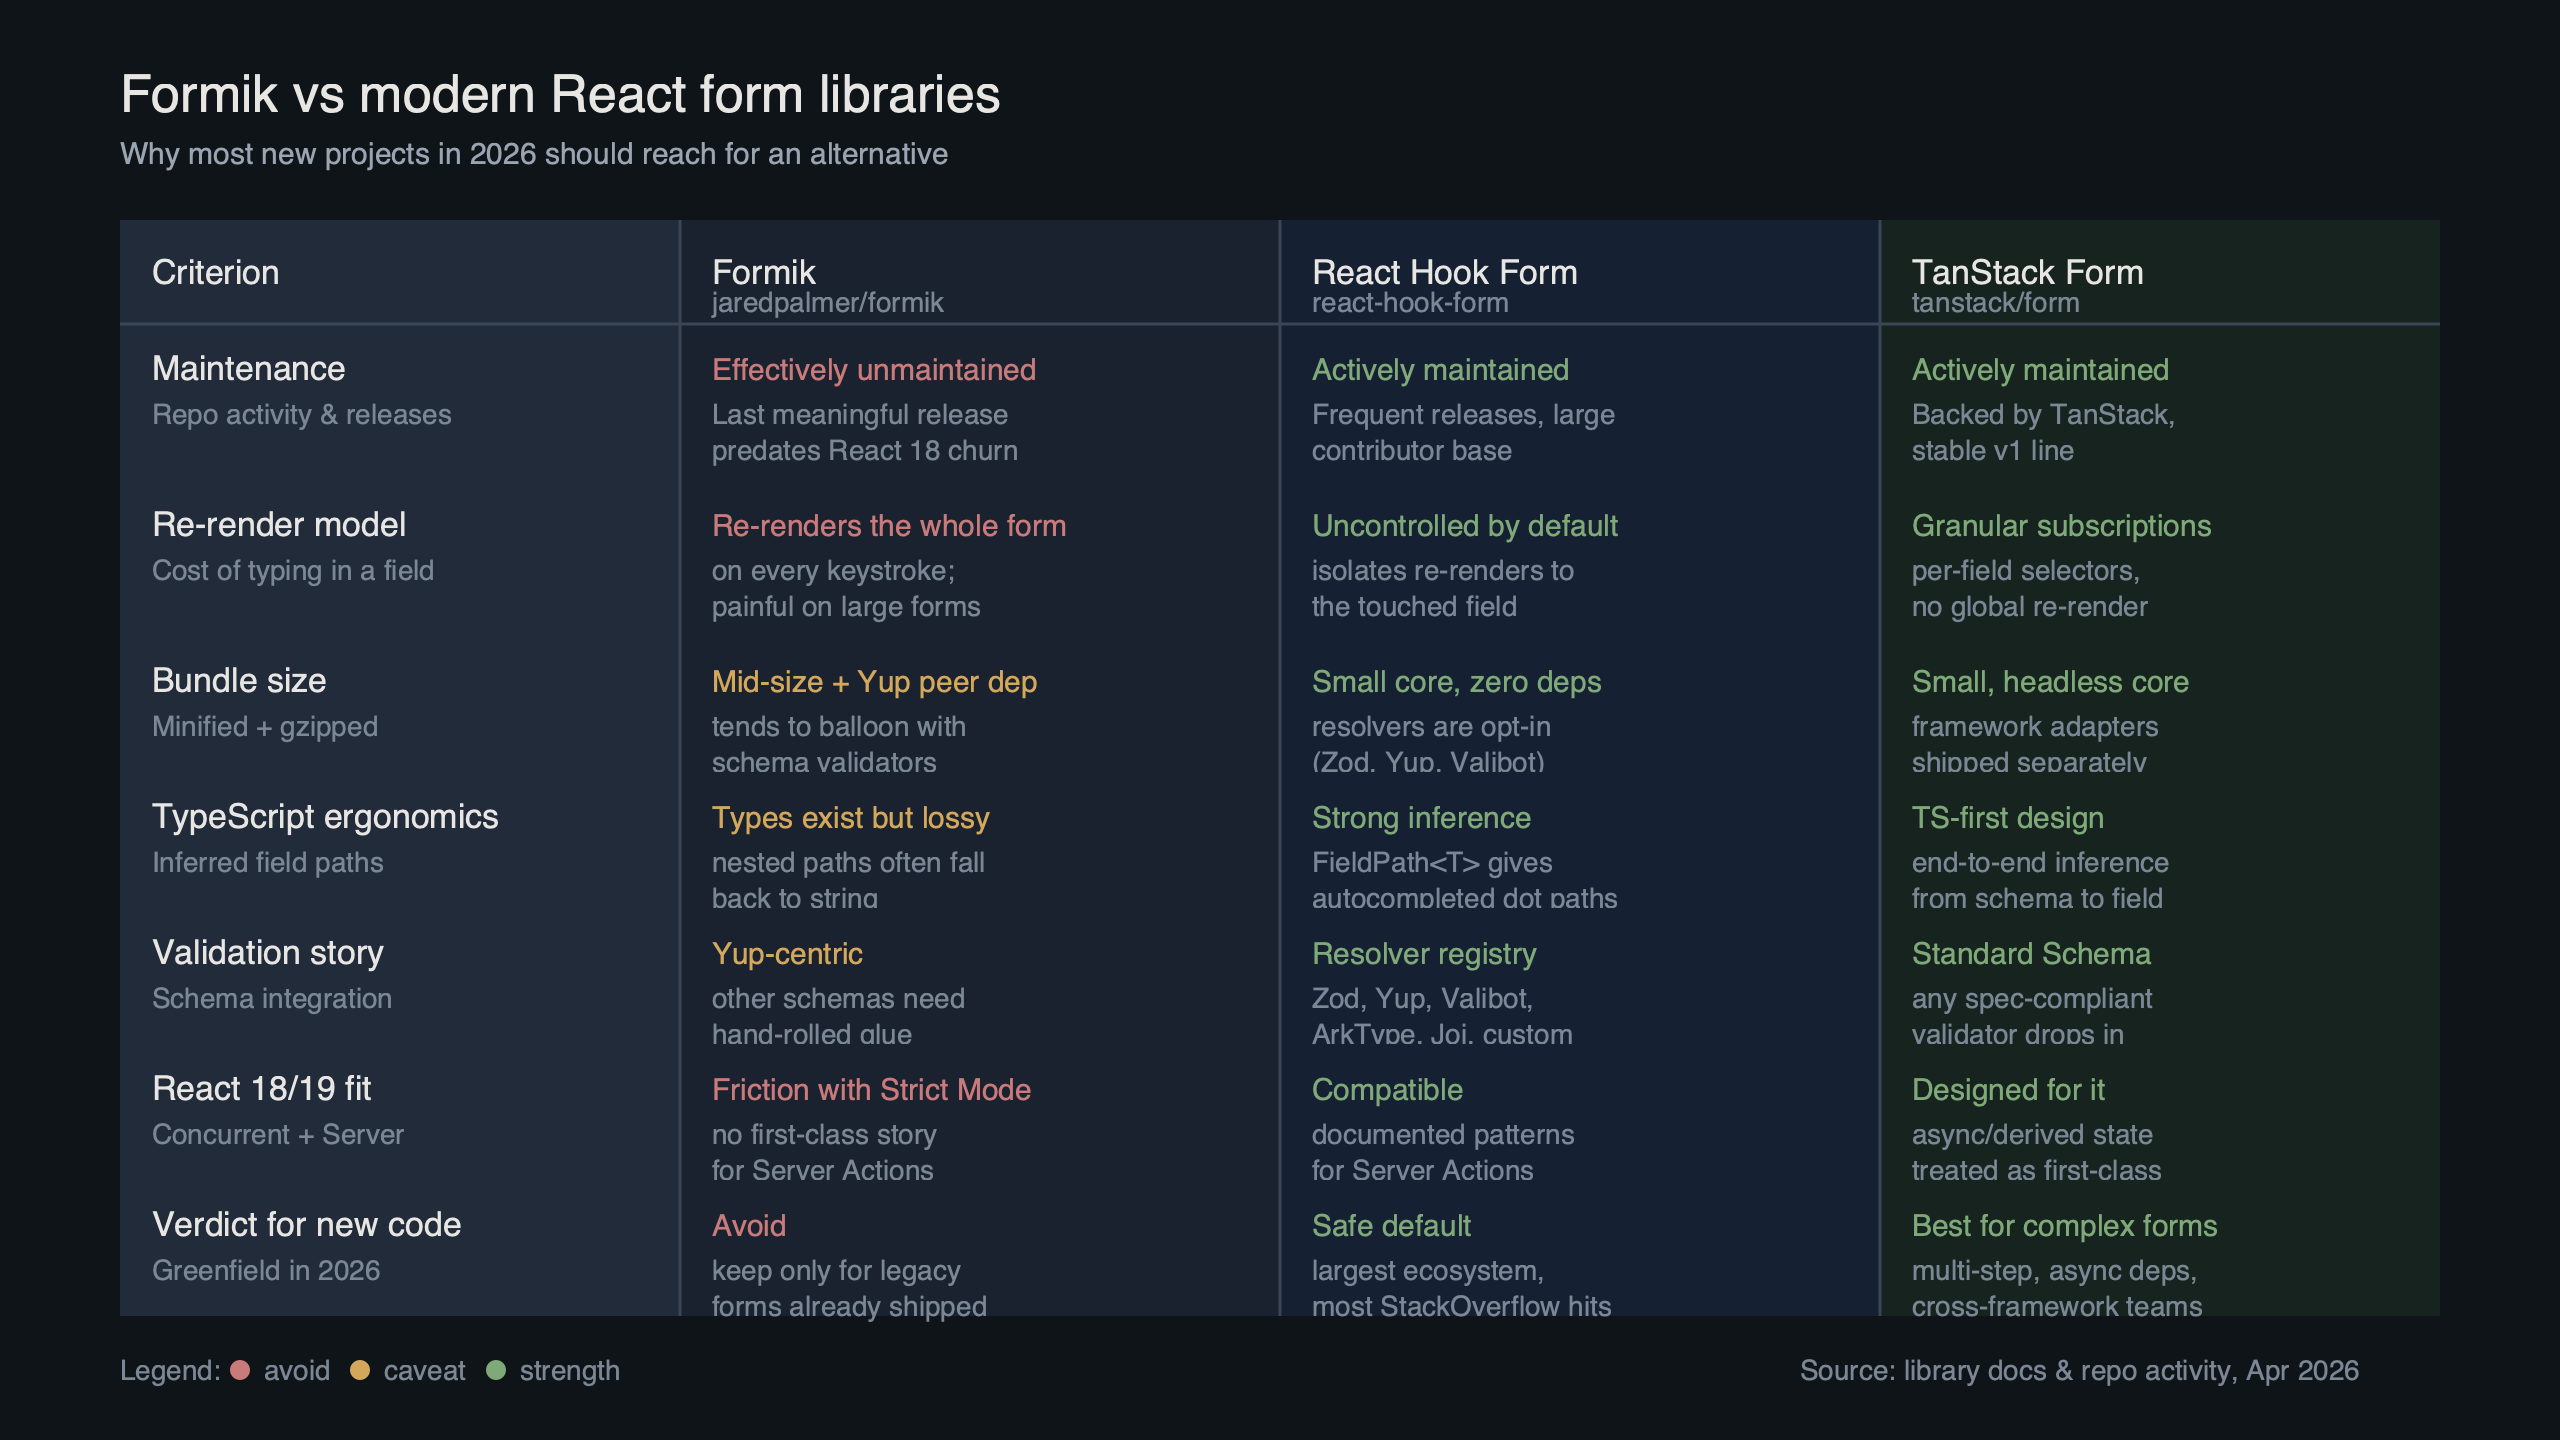
Task: Click the "Safe default" verdict text
Action: point(1391,1226)
